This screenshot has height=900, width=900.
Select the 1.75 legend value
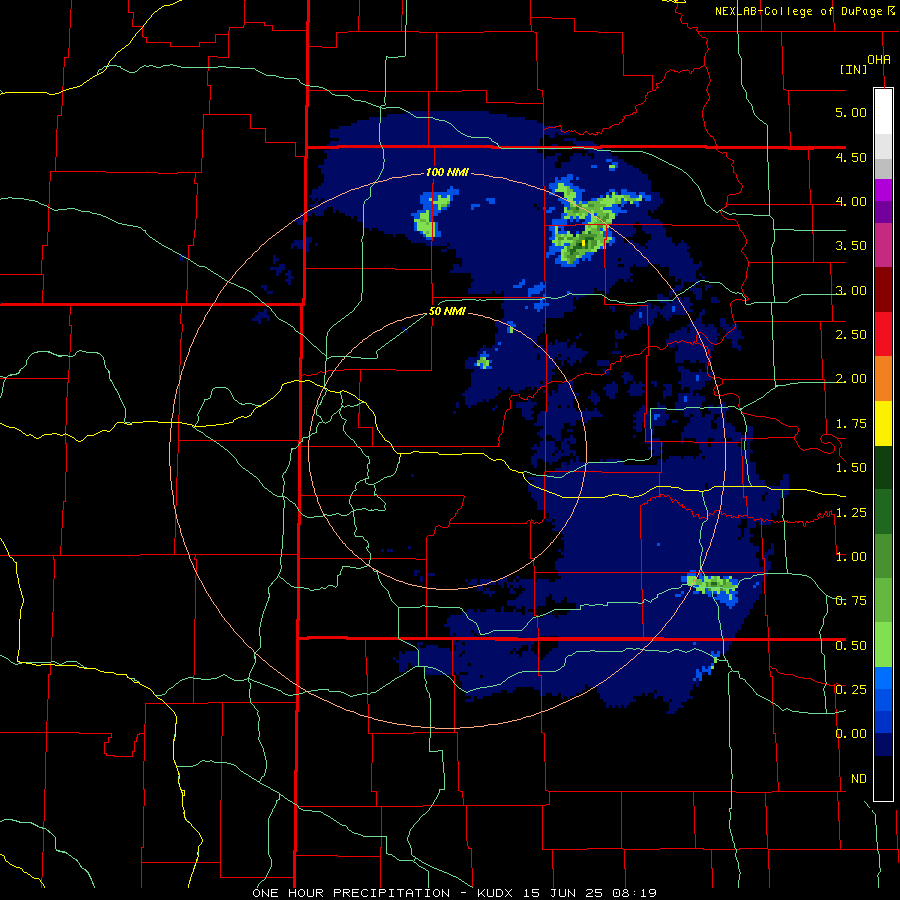(x=851, y=424)
